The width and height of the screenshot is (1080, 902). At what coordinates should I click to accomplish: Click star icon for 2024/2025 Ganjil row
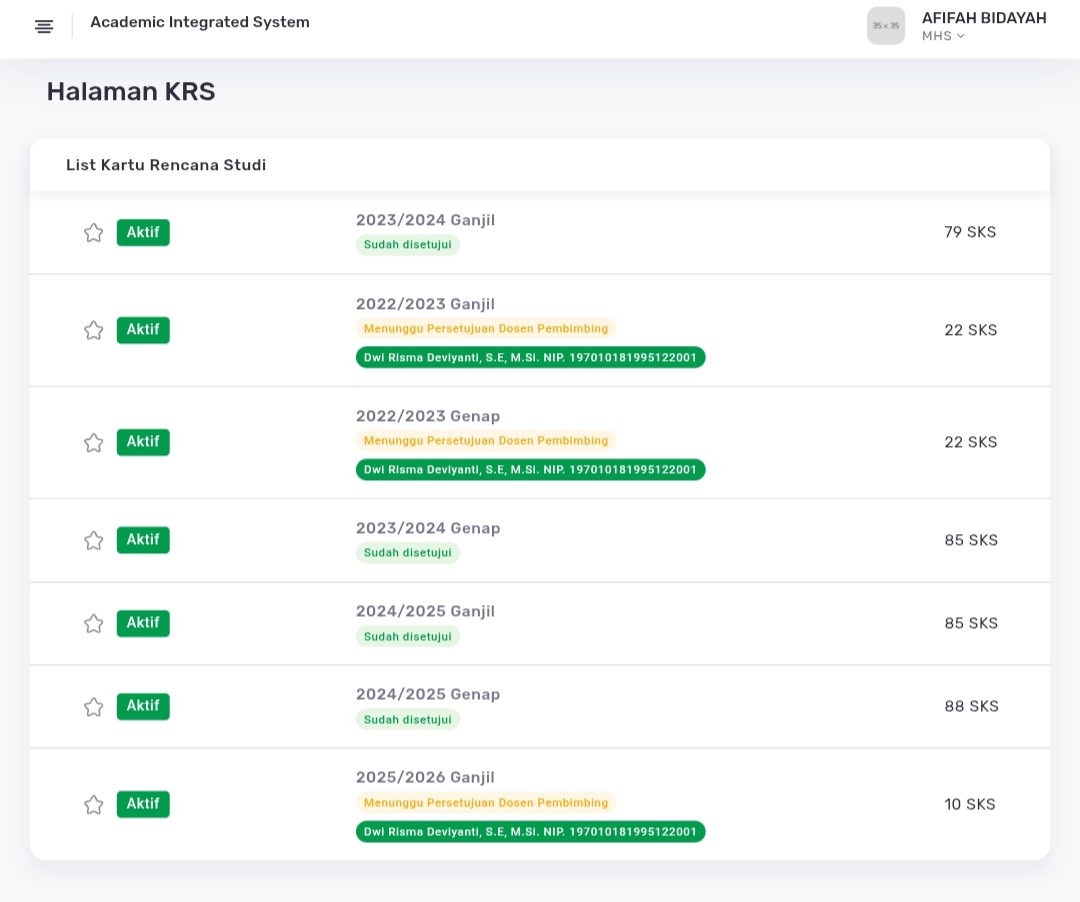[x=93, y=623]
